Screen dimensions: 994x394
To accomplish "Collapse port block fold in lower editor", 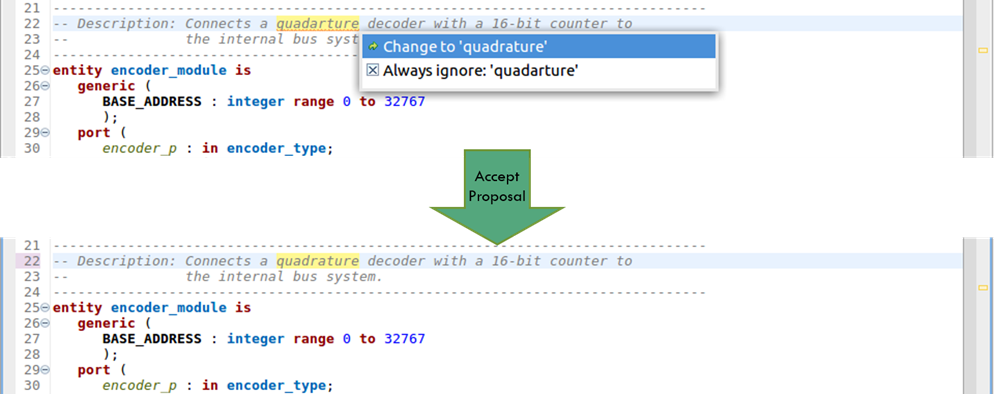I will point(45,371).
